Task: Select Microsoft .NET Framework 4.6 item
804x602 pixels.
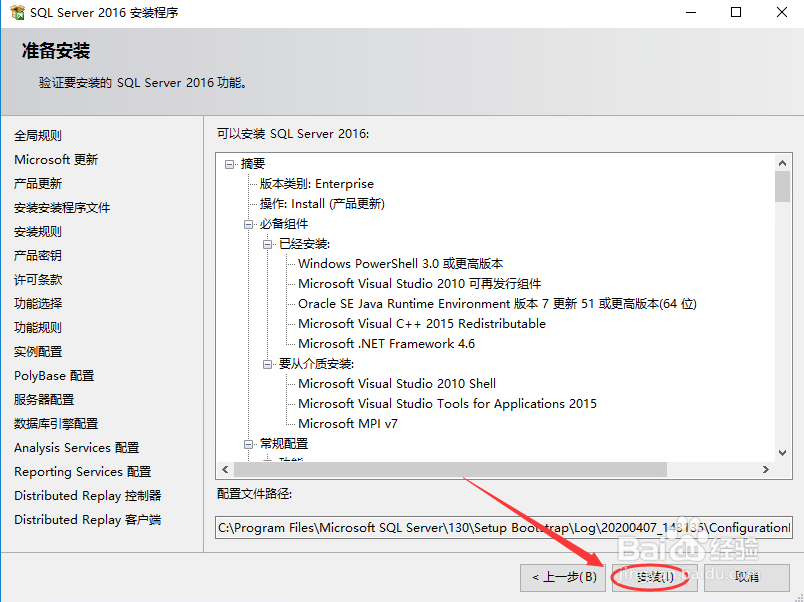Action: 387,344
